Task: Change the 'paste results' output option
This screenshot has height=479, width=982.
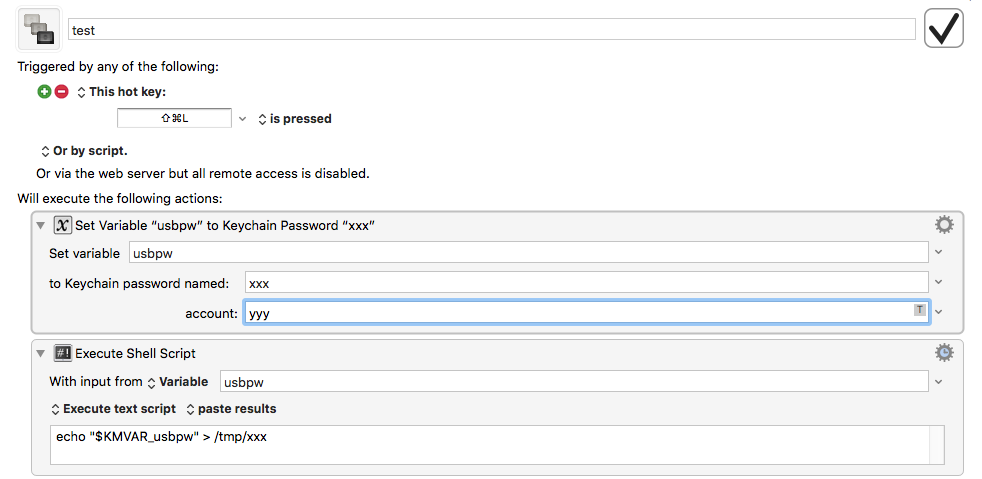Action: point(231,409)
